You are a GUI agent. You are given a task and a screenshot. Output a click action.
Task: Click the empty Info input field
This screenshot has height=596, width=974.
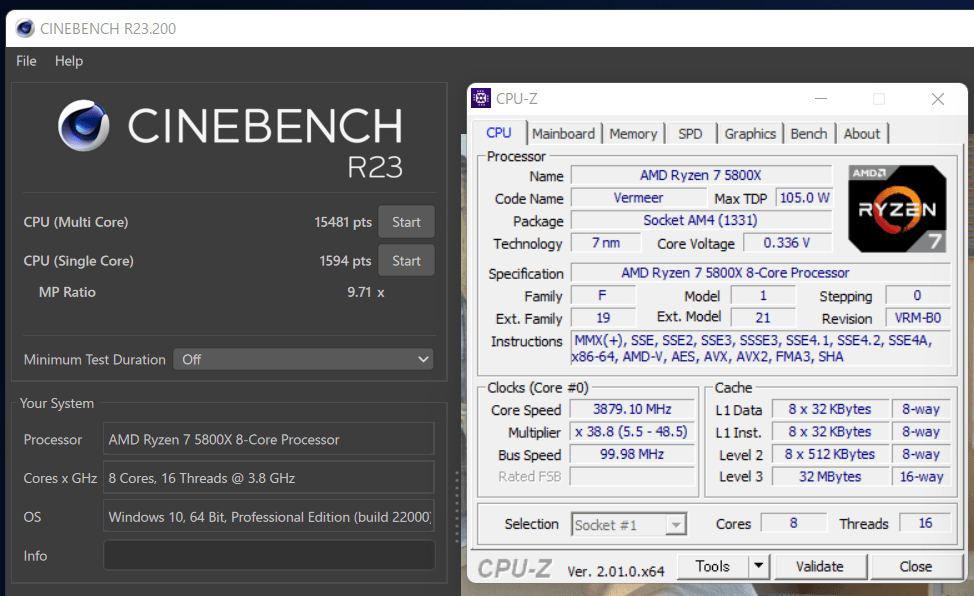click(x=268, y=555)
